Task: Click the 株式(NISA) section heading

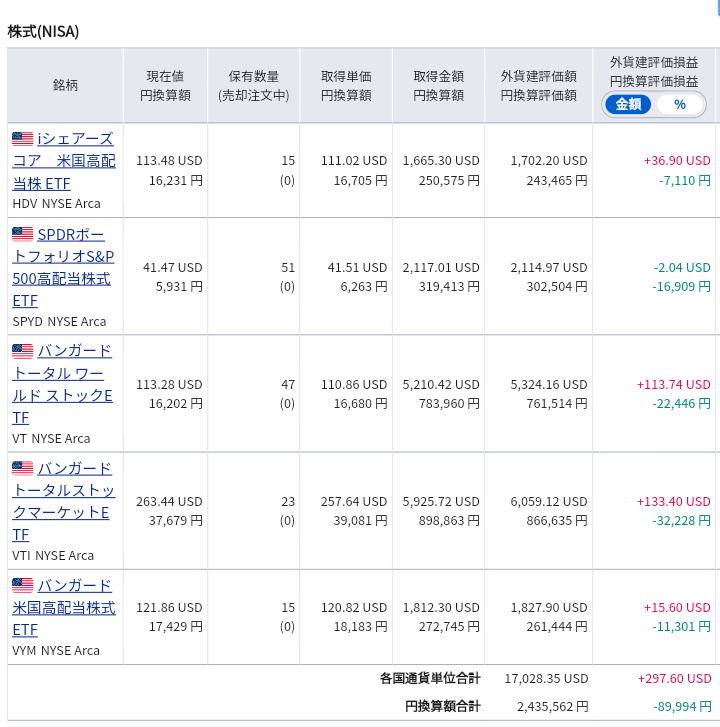Action: (43, 31)
